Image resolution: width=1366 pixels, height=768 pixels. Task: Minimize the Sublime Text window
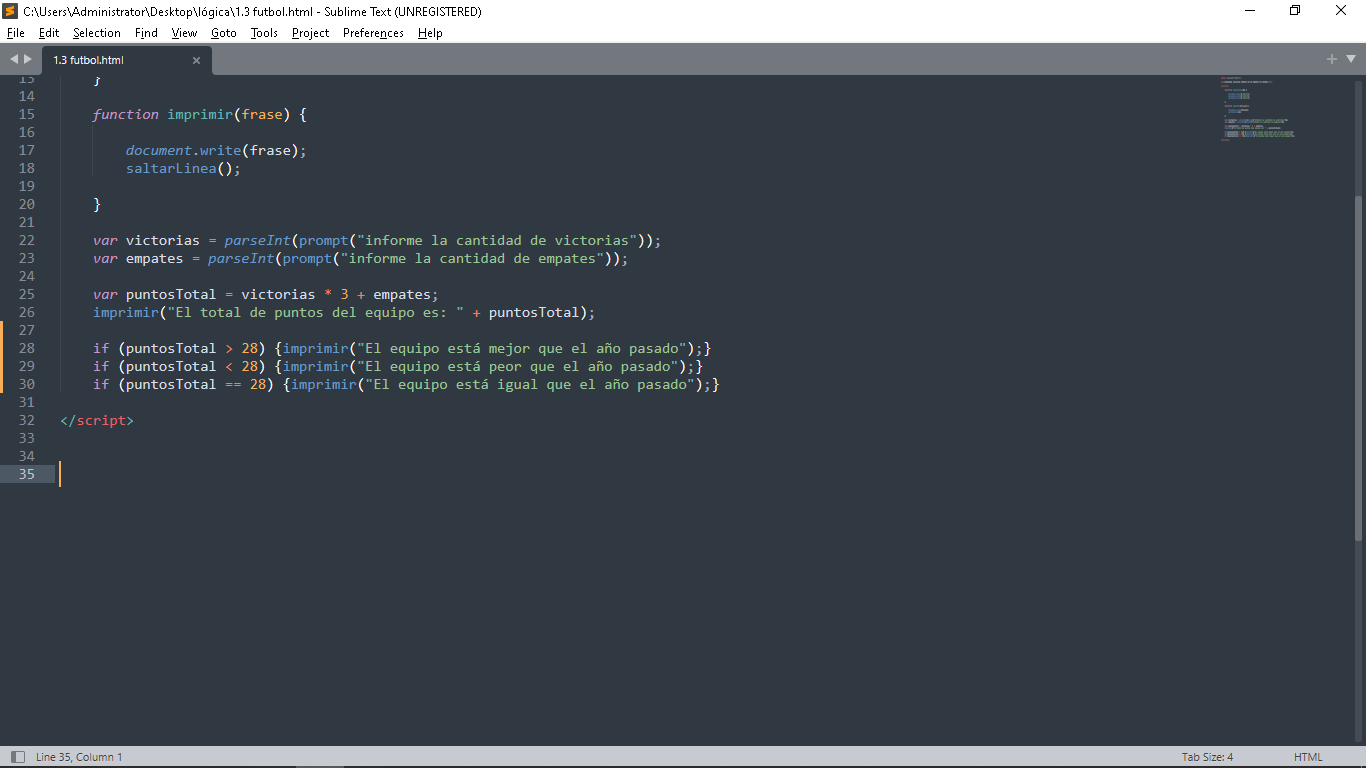pyautogui.click(x=1250, y=11)
